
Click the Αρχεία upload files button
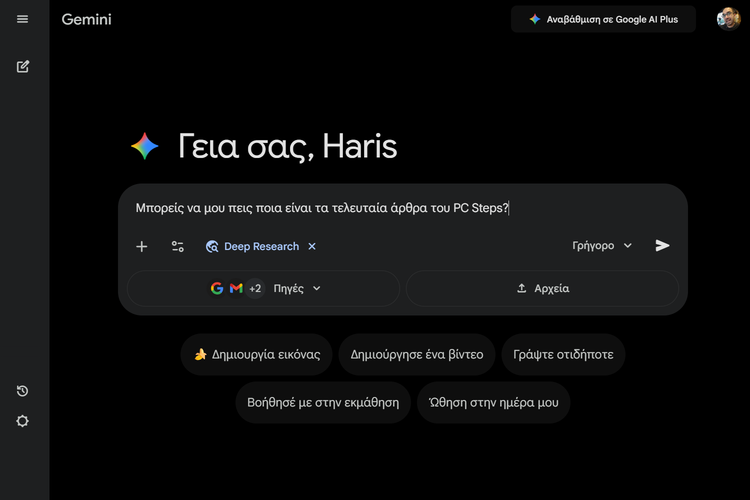click(542, 288)
